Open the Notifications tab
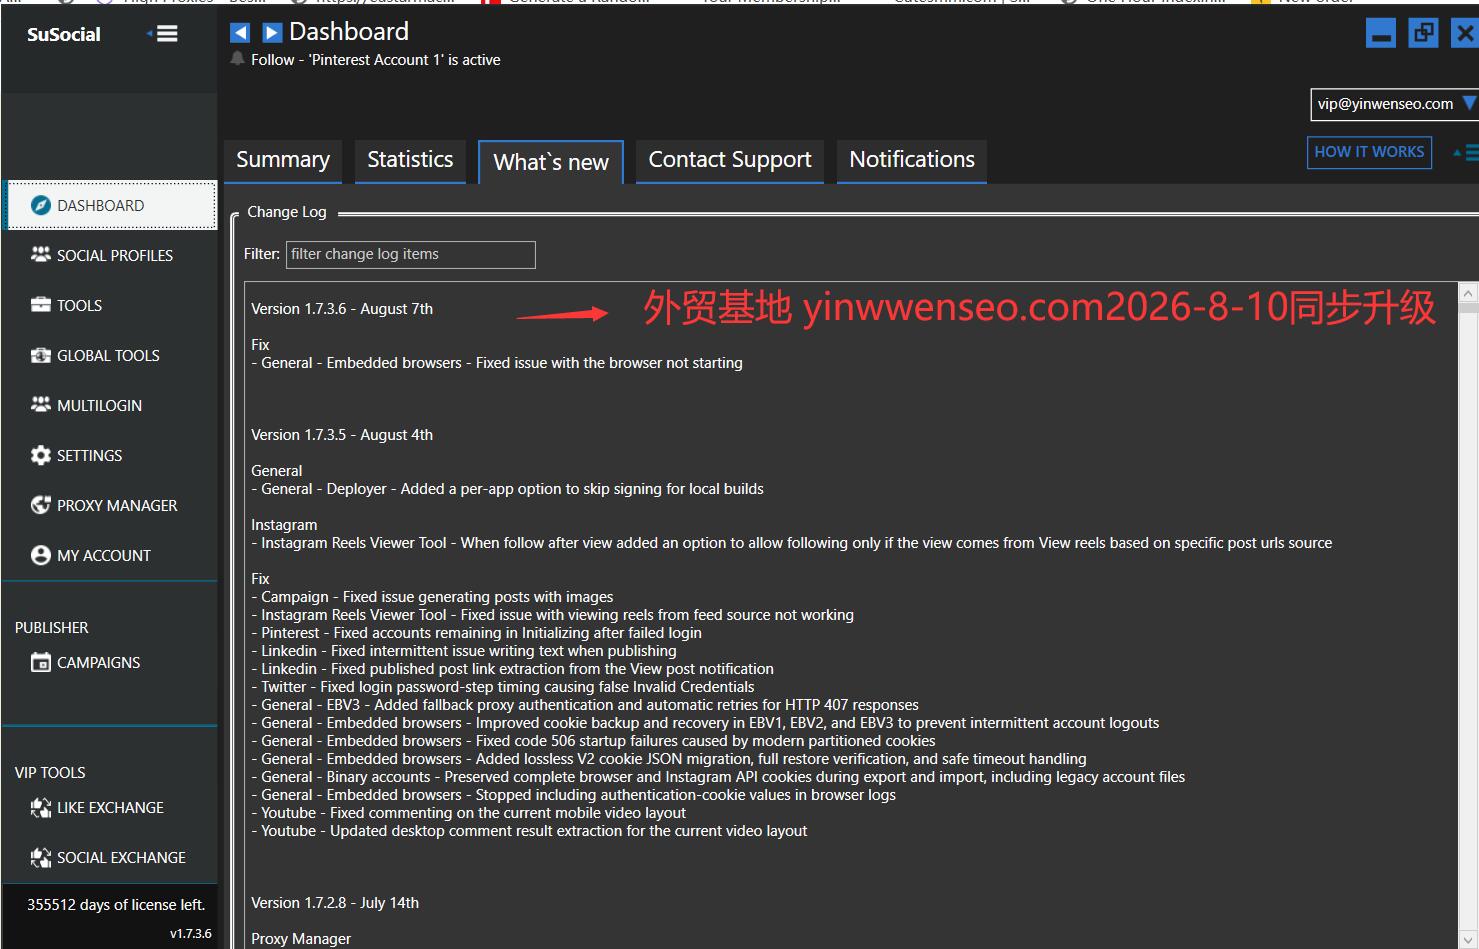 click(x=912, y=160)
